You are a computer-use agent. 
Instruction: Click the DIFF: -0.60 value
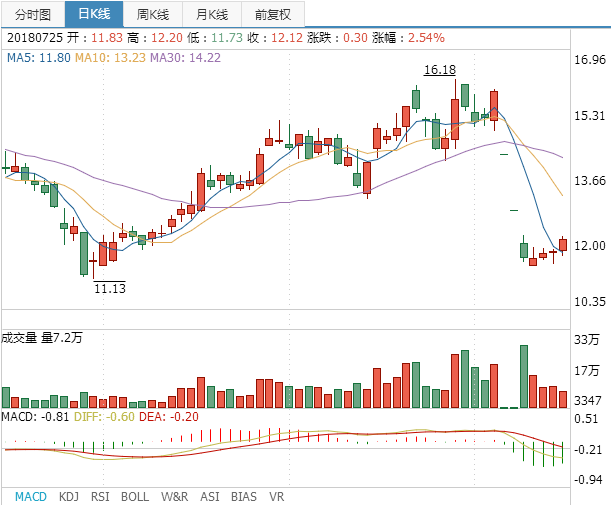tap(104, 417)
